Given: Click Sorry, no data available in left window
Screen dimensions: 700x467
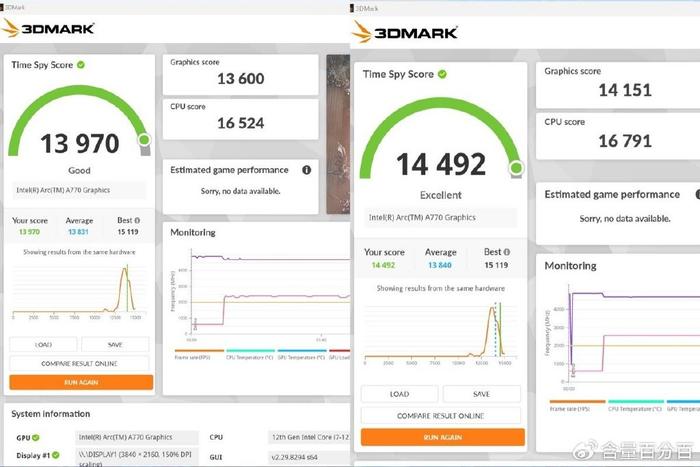Looking at the screenshot, I should click(241, 191).
